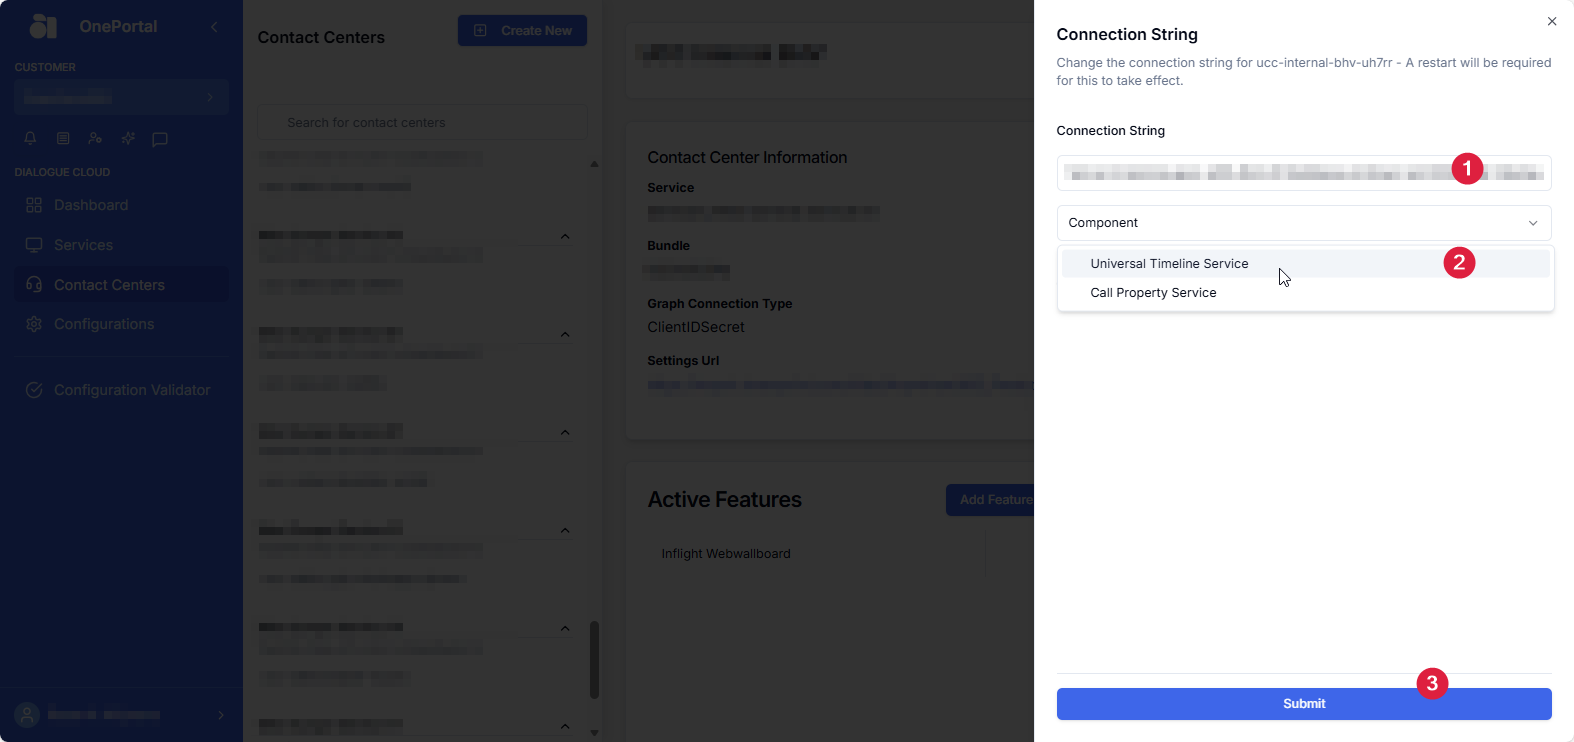The height and width of the screenshot is (742, 1574).
Task: Click the Create New button
Action: (522, 31)
